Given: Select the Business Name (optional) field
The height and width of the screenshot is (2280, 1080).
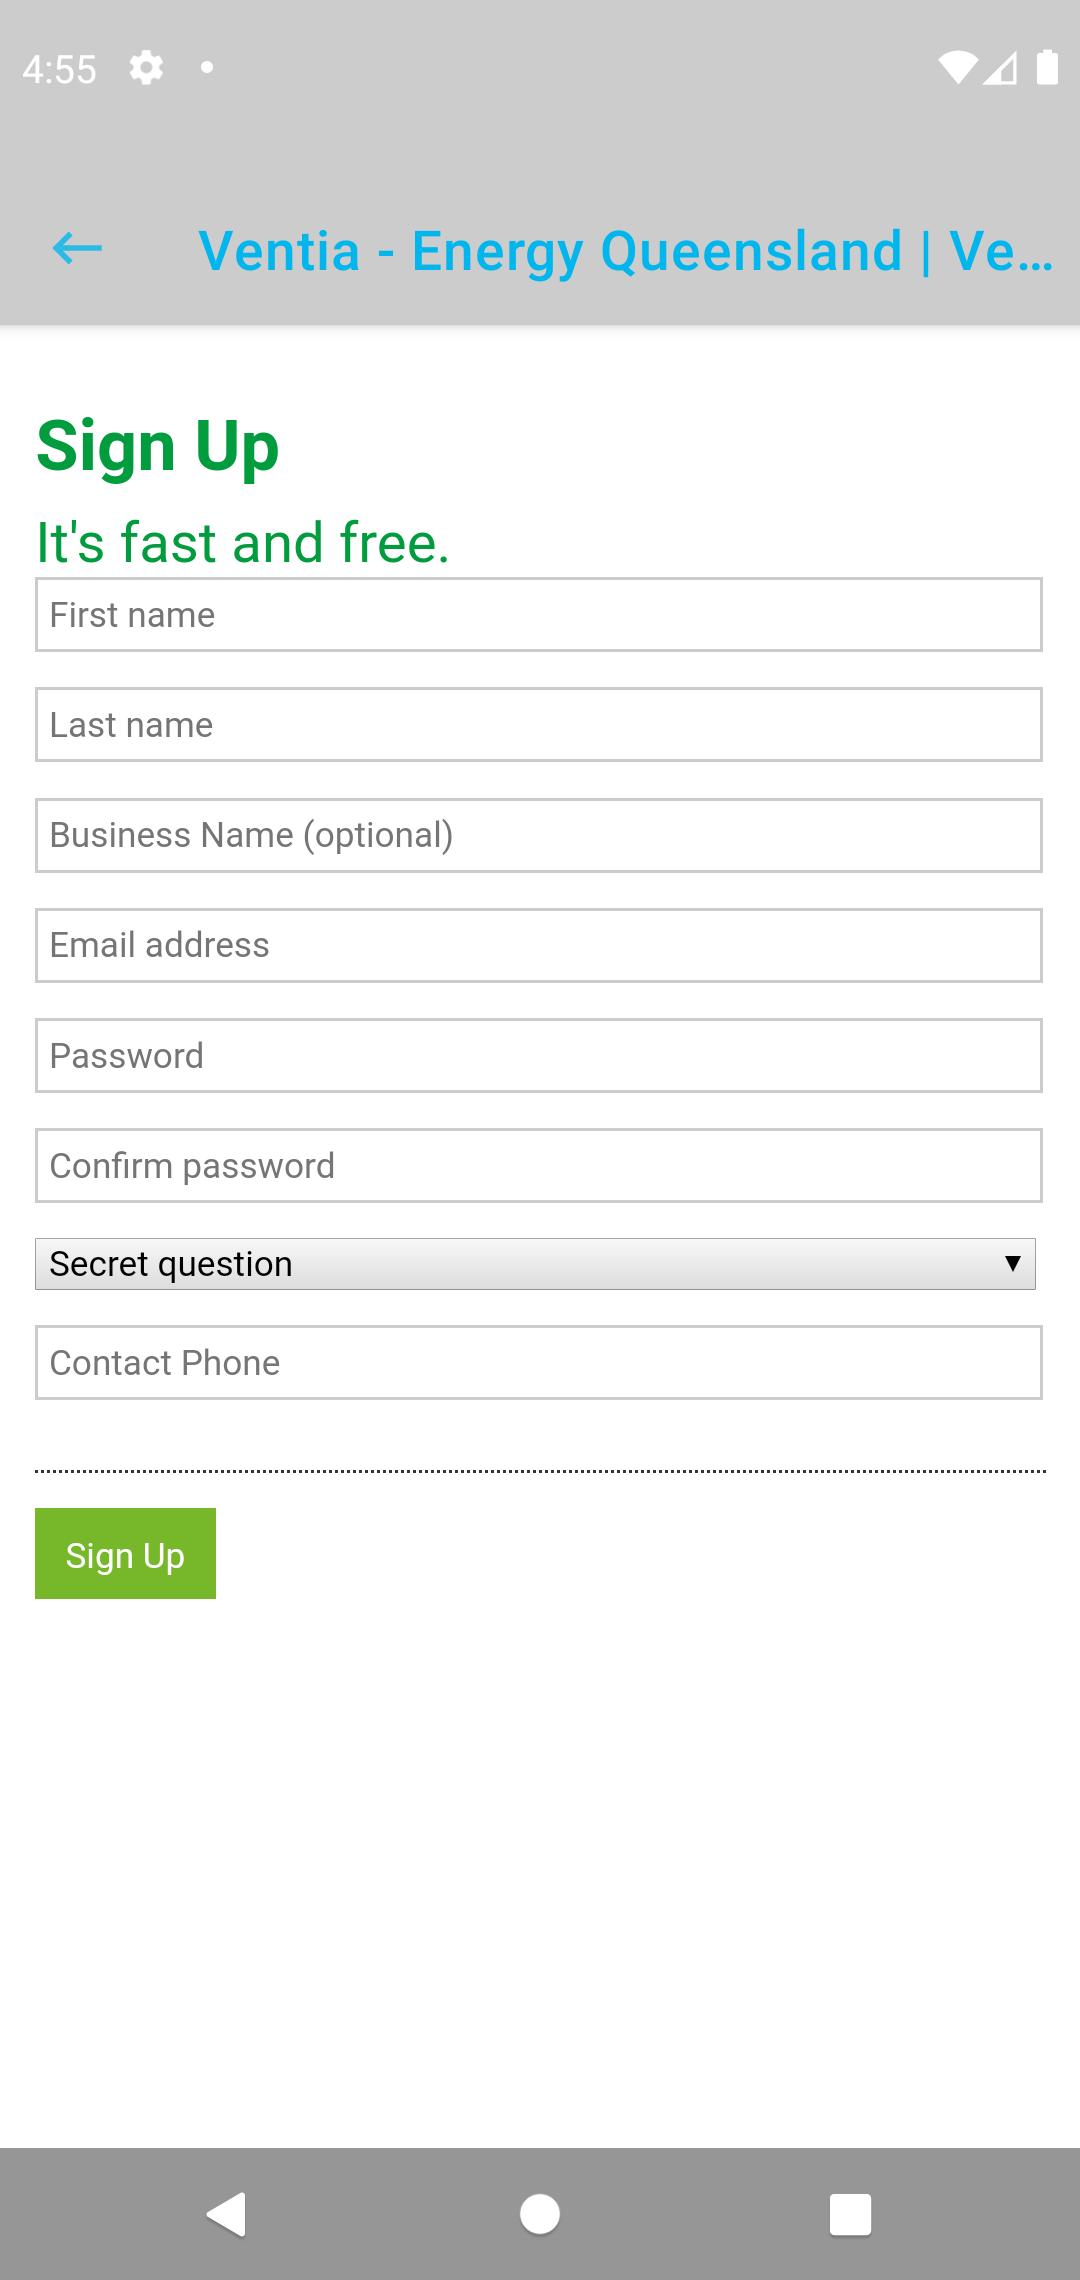Looking at the screenshot, I should click(x=539, y=835).
